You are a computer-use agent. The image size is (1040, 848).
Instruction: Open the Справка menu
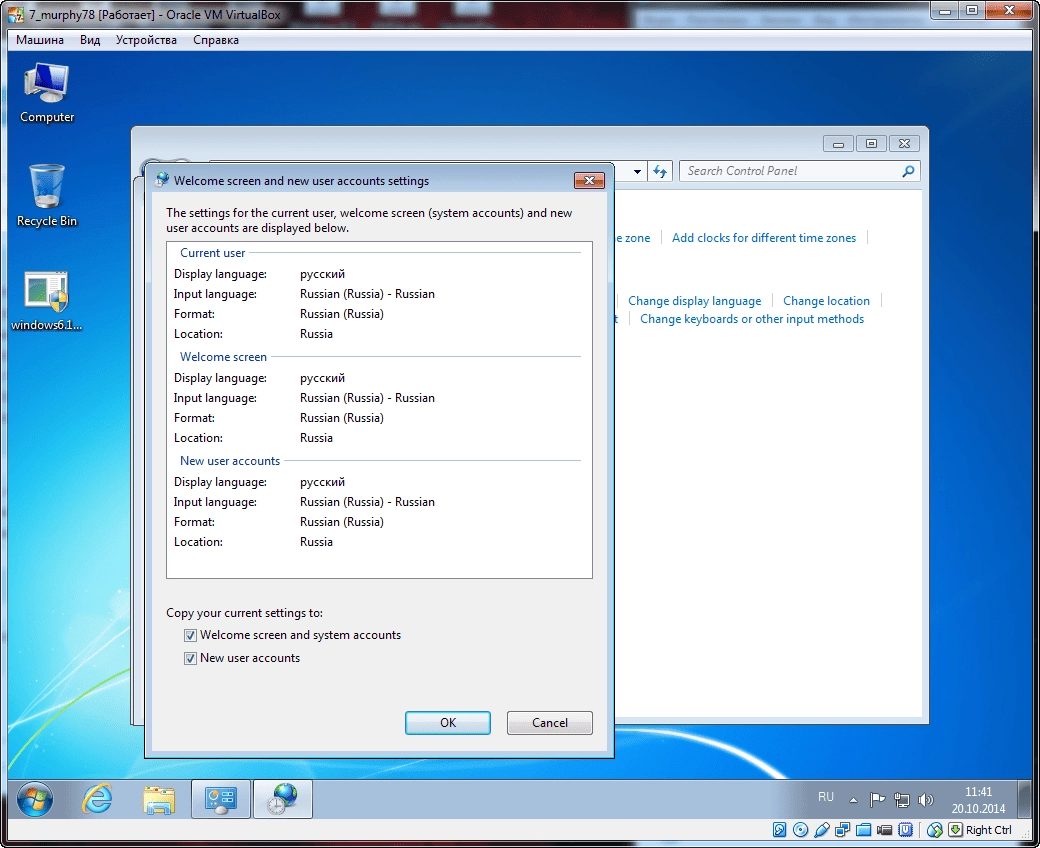[216, 40]
